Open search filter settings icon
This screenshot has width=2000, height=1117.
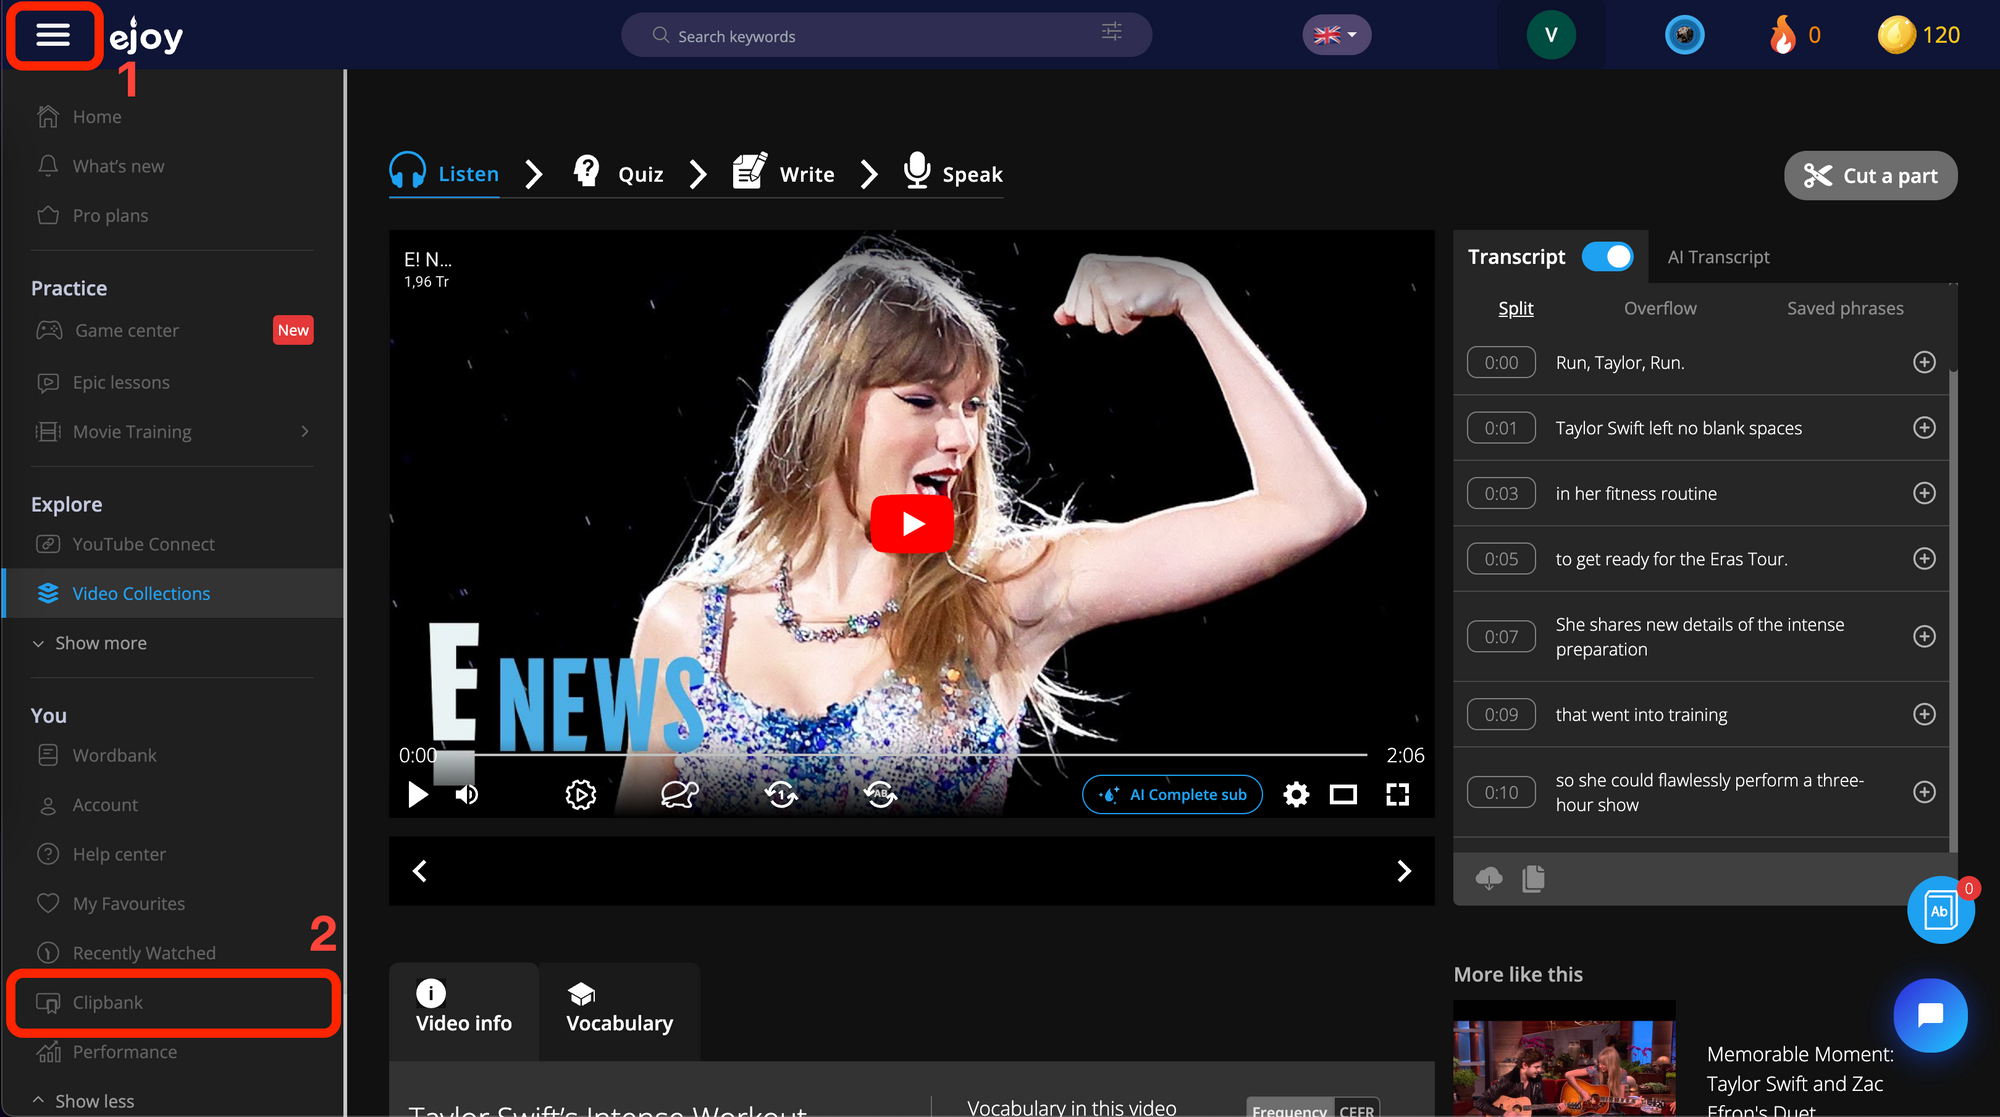1111,32
